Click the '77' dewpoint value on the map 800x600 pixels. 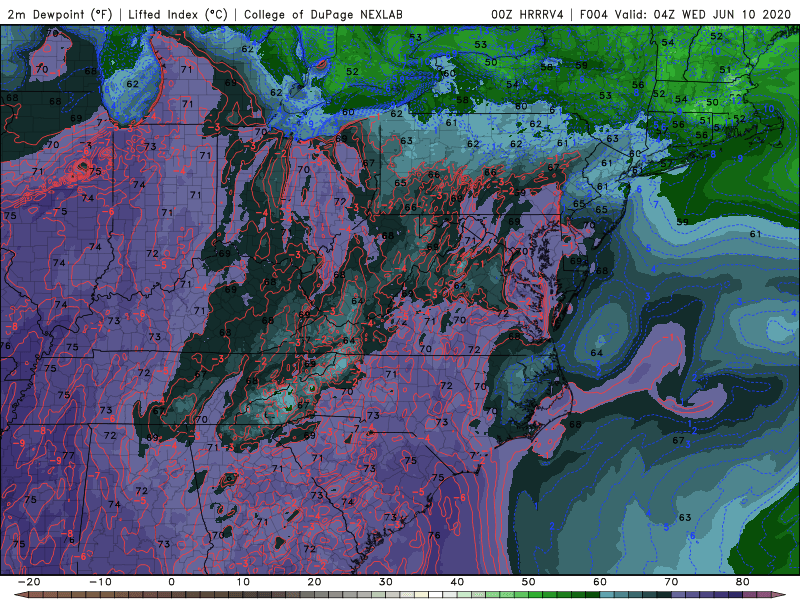click(x=68, y=456)
